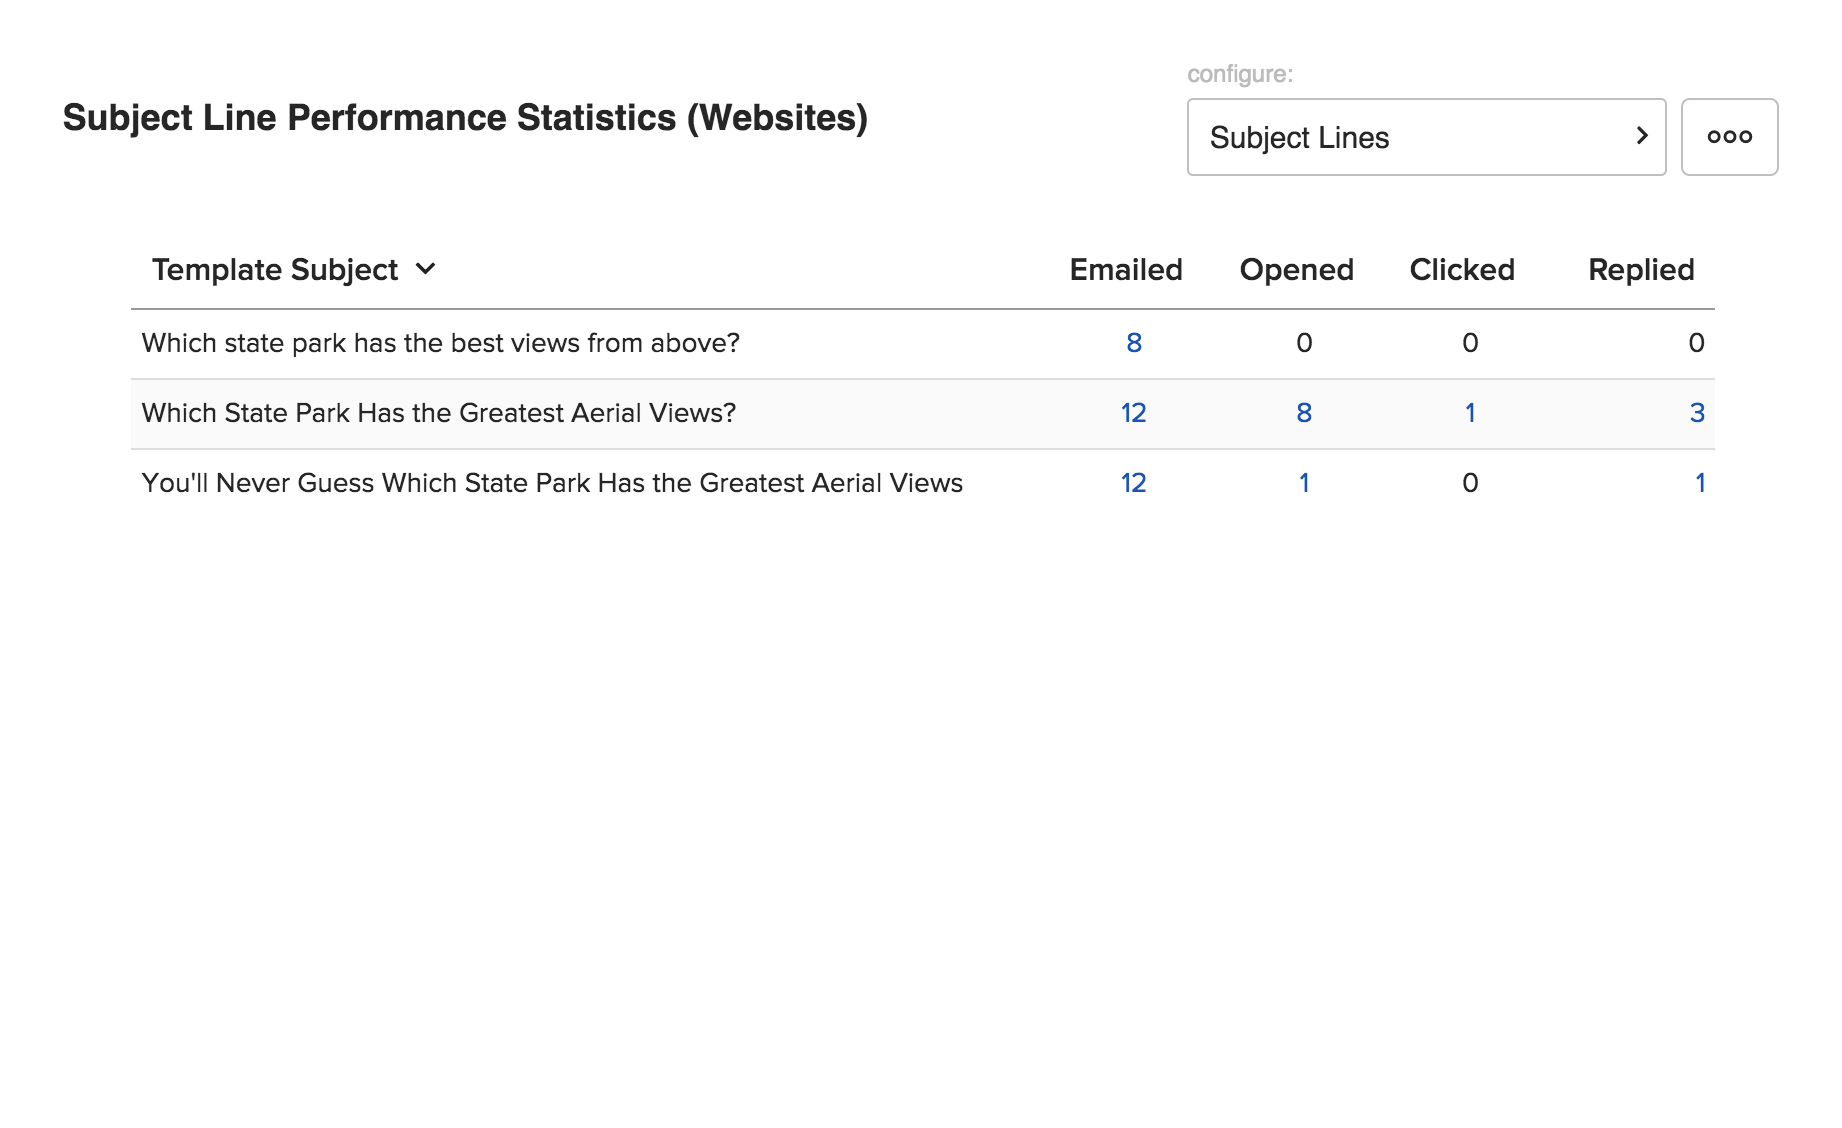Sort by the Clicked column header
Image resolution: width=1842 pixels, height=1128 pixels.
[1461, 270]
